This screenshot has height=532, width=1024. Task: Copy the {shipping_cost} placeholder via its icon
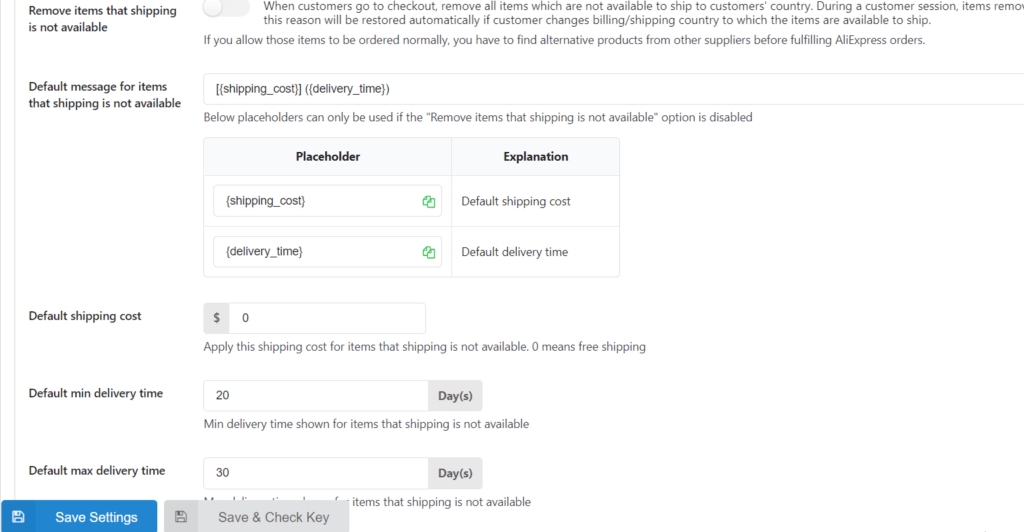click(x=428, y=202)
